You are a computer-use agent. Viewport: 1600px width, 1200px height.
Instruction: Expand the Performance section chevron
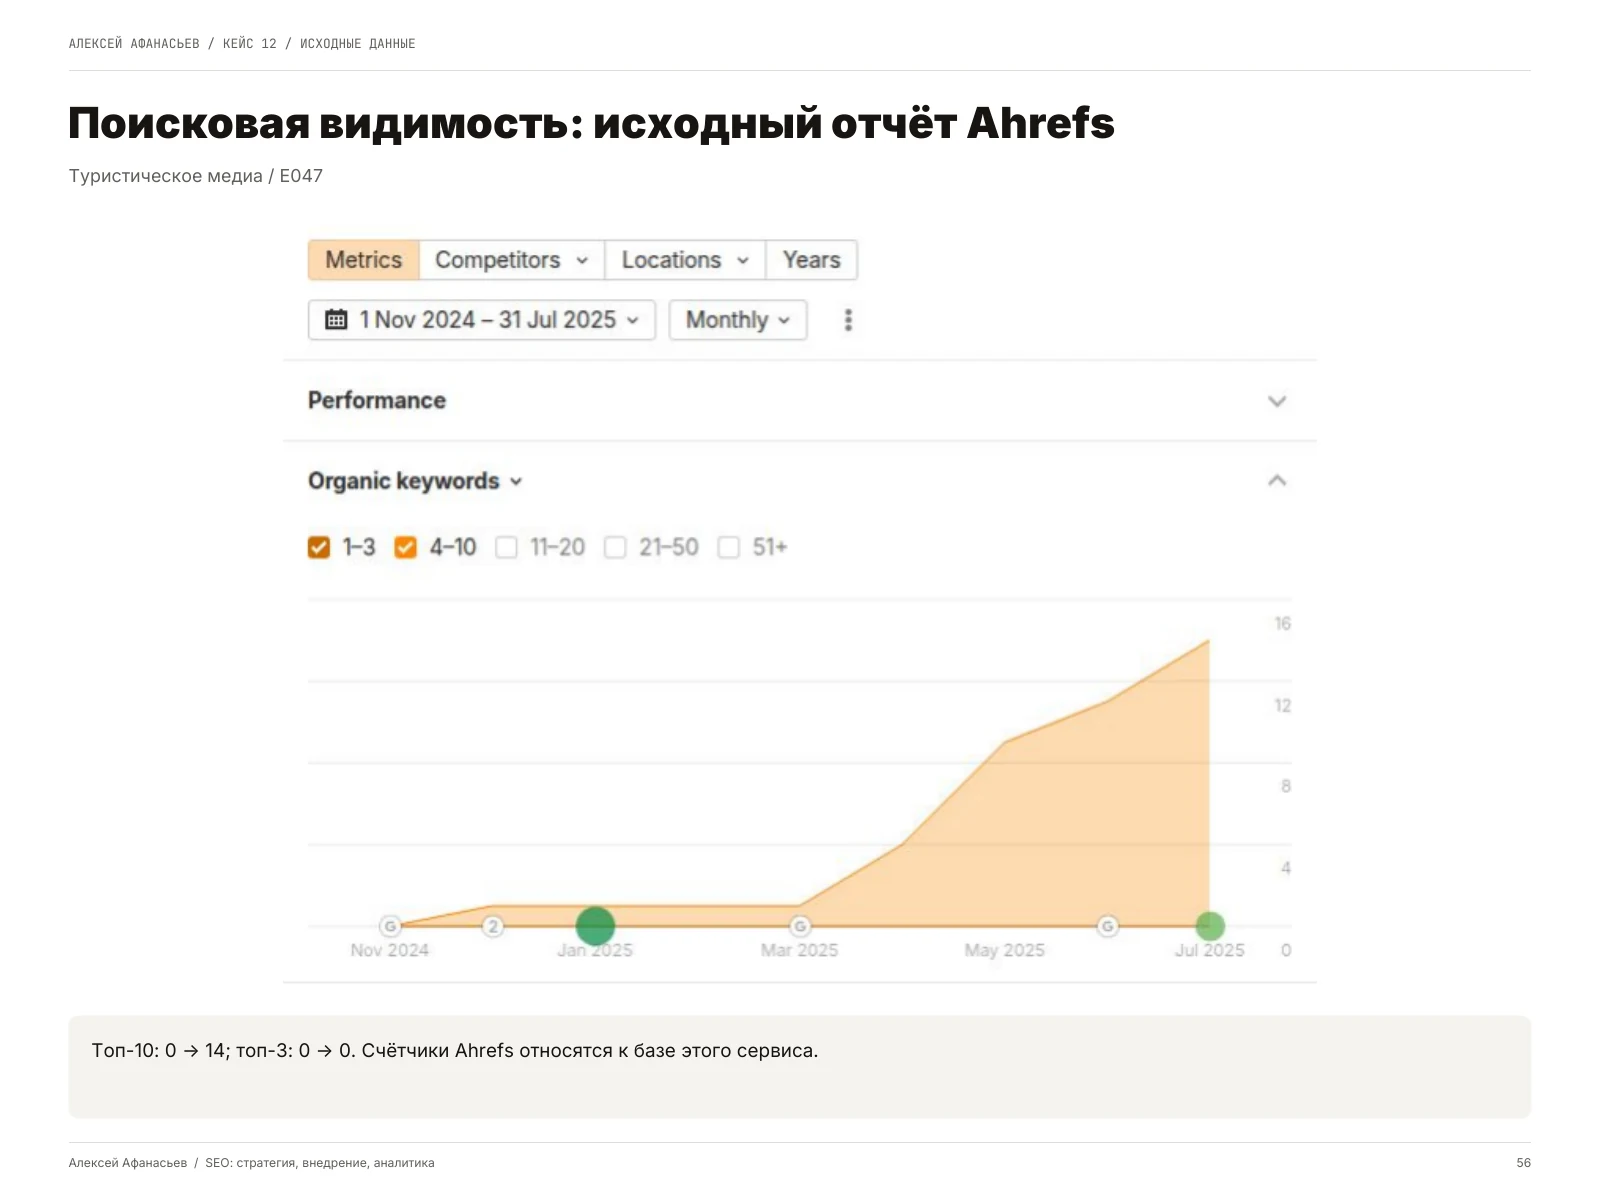(1277, 401)
